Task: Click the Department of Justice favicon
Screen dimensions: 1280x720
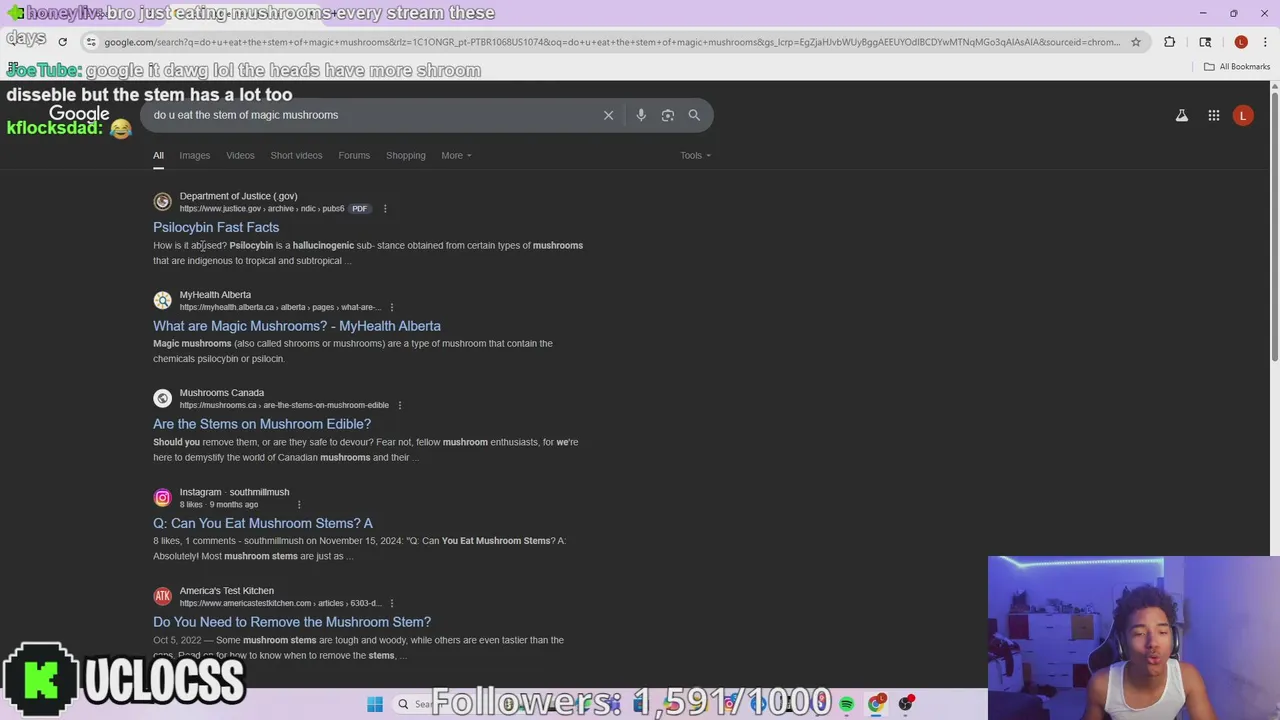Action: pos(162,202)
